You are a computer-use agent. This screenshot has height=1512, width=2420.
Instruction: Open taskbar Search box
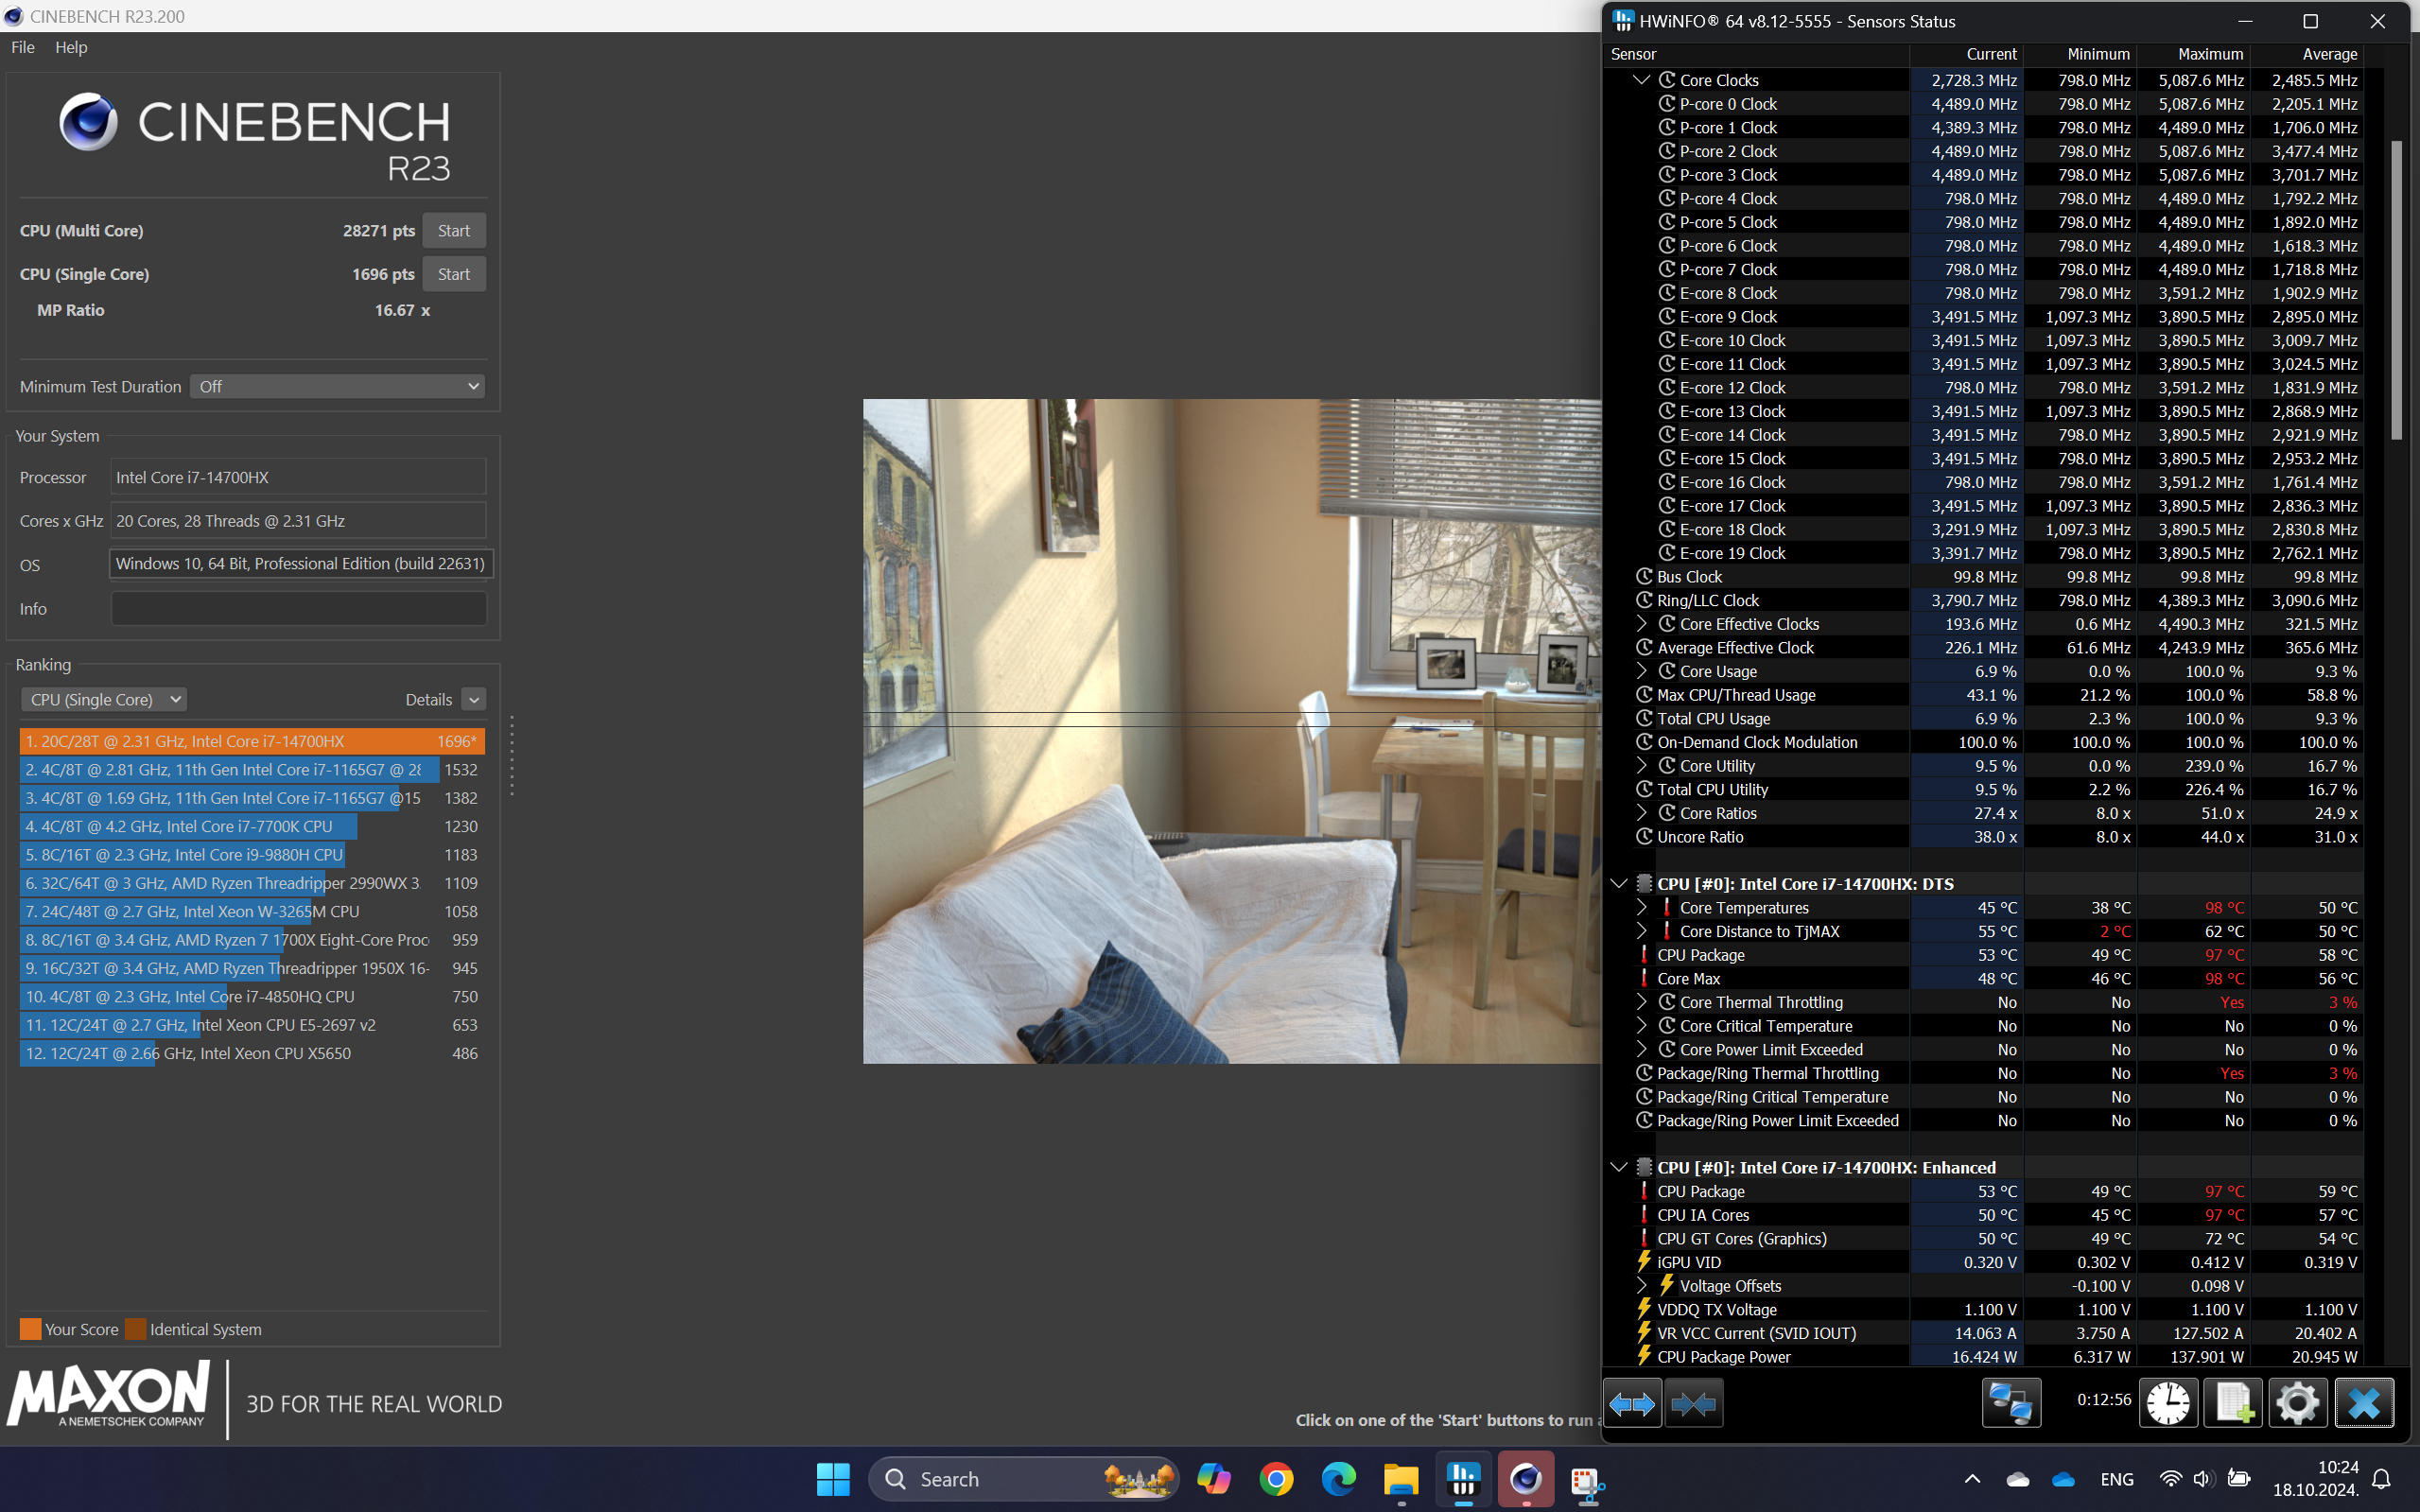click(1024, 1479)
